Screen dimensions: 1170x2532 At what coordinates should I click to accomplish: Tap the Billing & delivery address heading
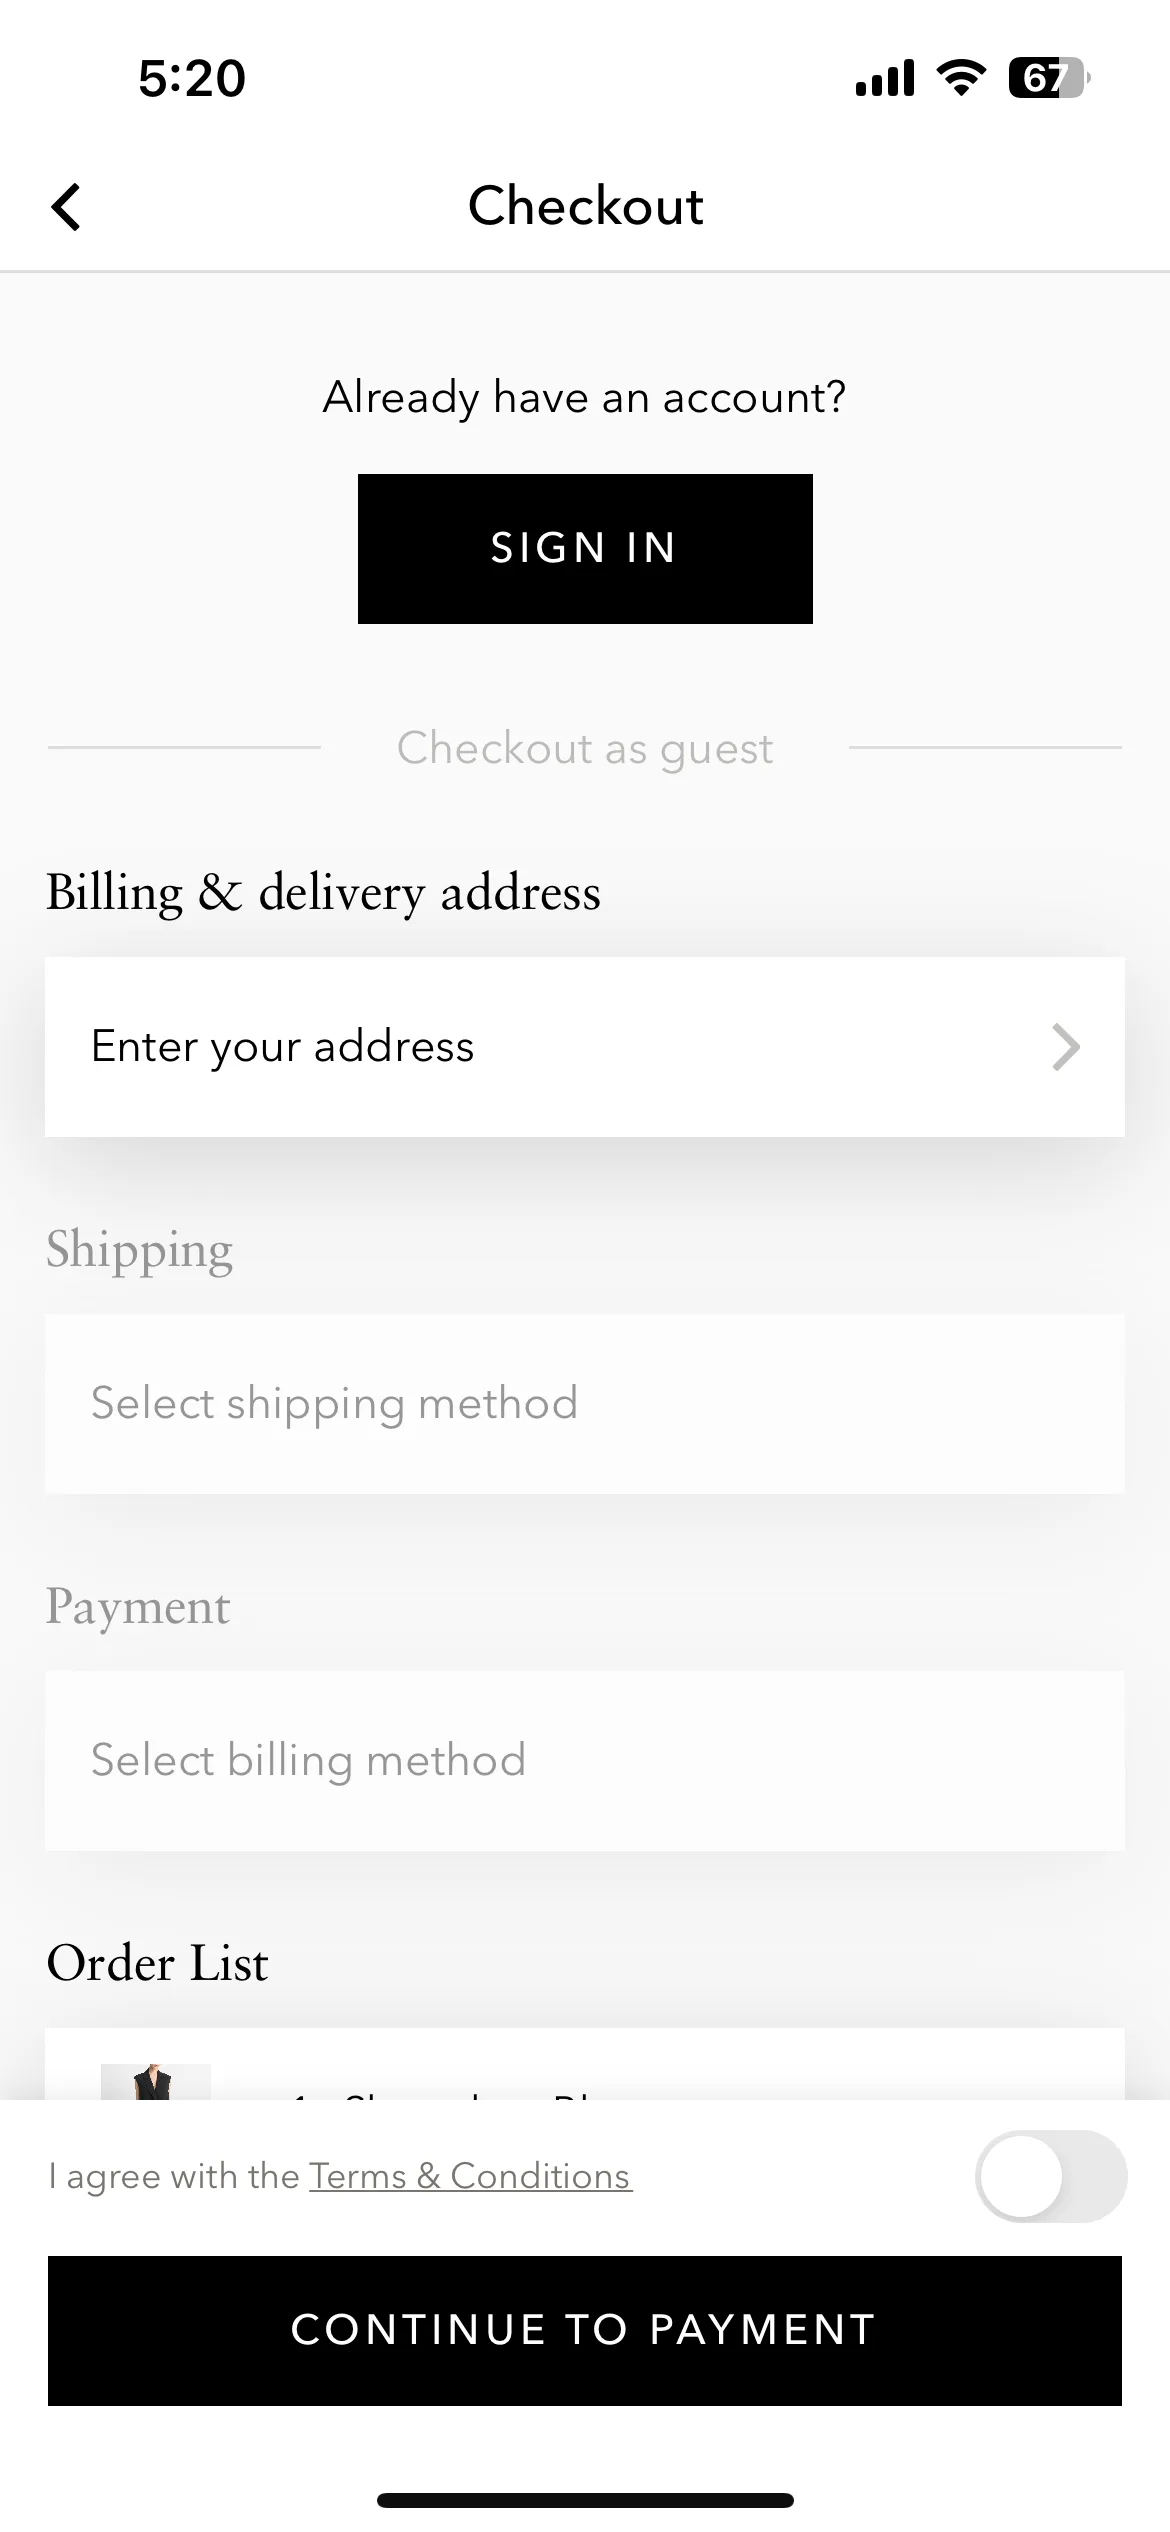click(x=323, y=892)
